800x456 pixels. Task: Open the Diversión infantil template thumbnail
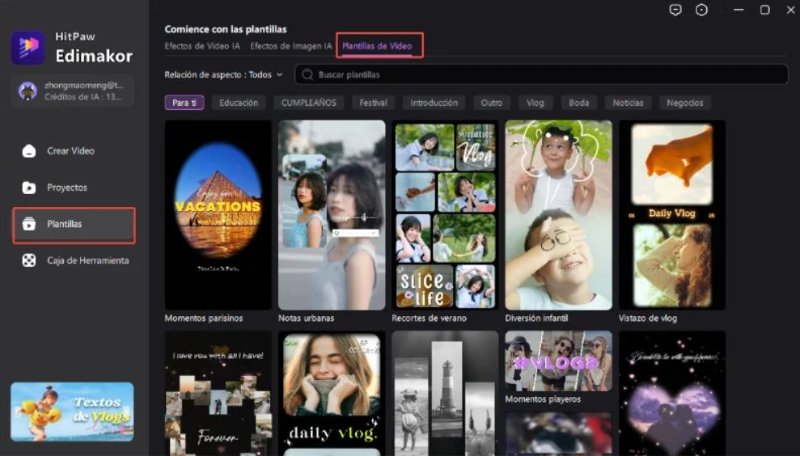click(x=559, y=215)
